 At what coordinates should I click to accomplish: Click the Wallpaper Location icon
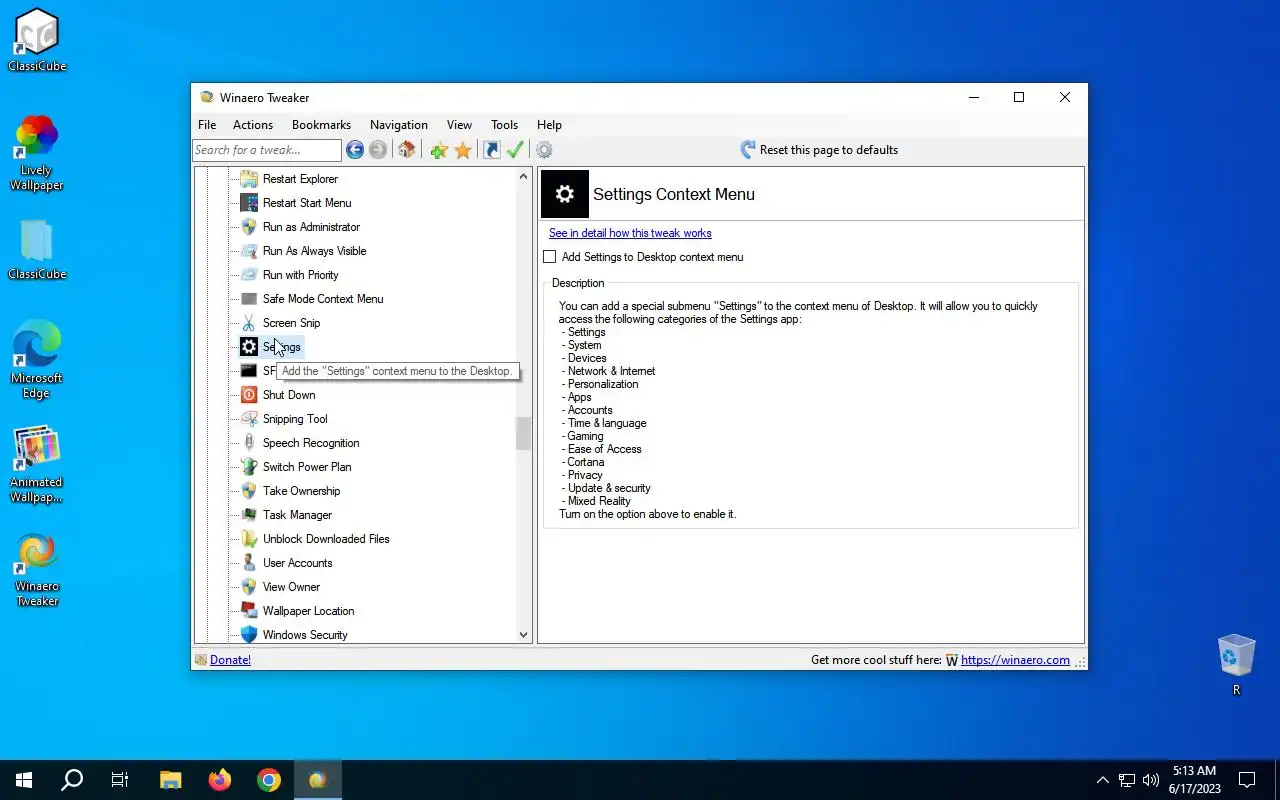coord(249,611)
